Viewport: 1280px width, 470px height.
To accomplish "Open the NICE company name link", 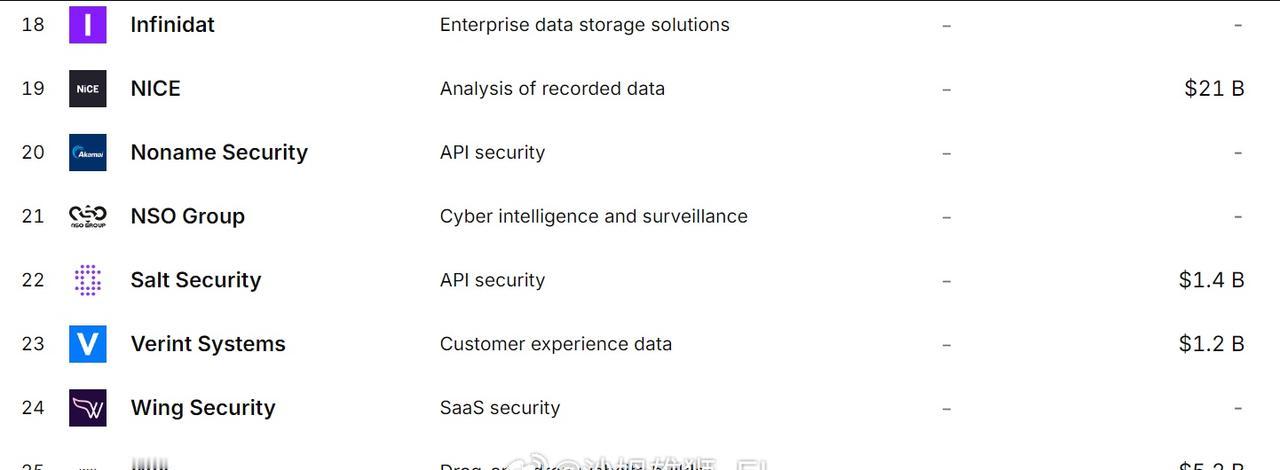I will pos(155,89).
